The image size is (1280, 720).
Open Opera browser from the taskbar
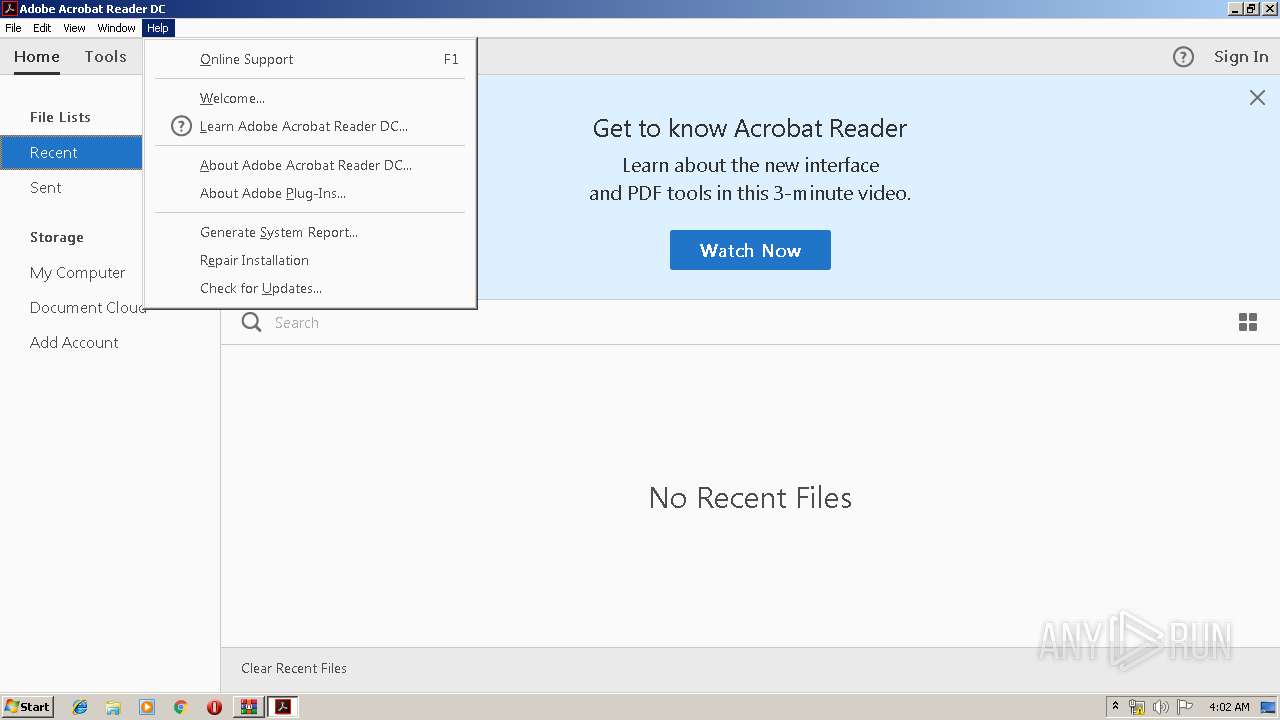pyautogui.click(x=214, y=707)
